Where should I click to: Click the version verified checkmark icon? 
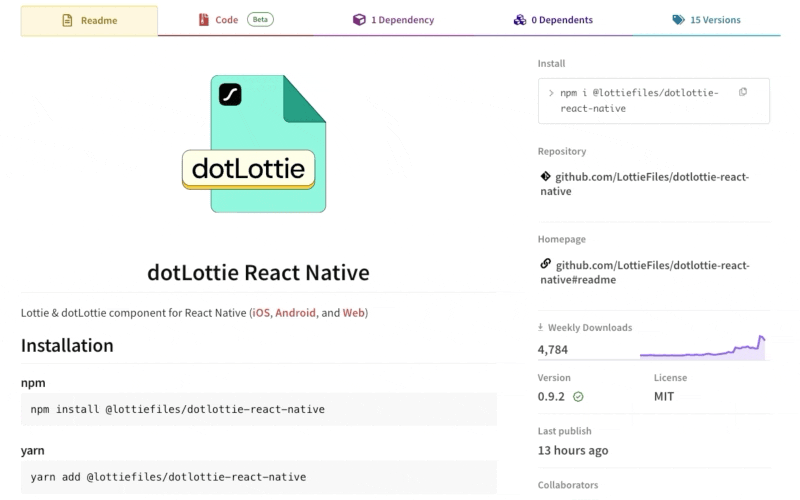(578, 396)
